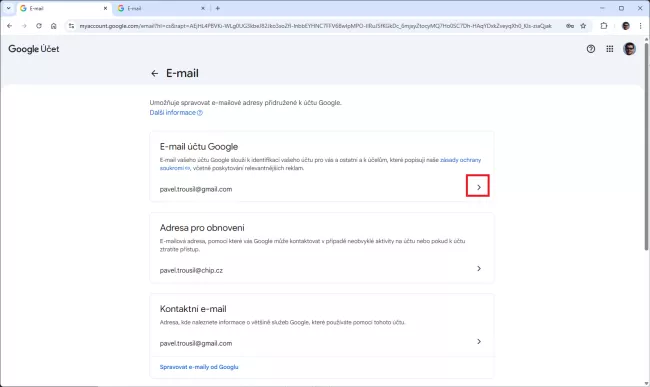
Task: Minimize the browser window
Action: point(602,8)
